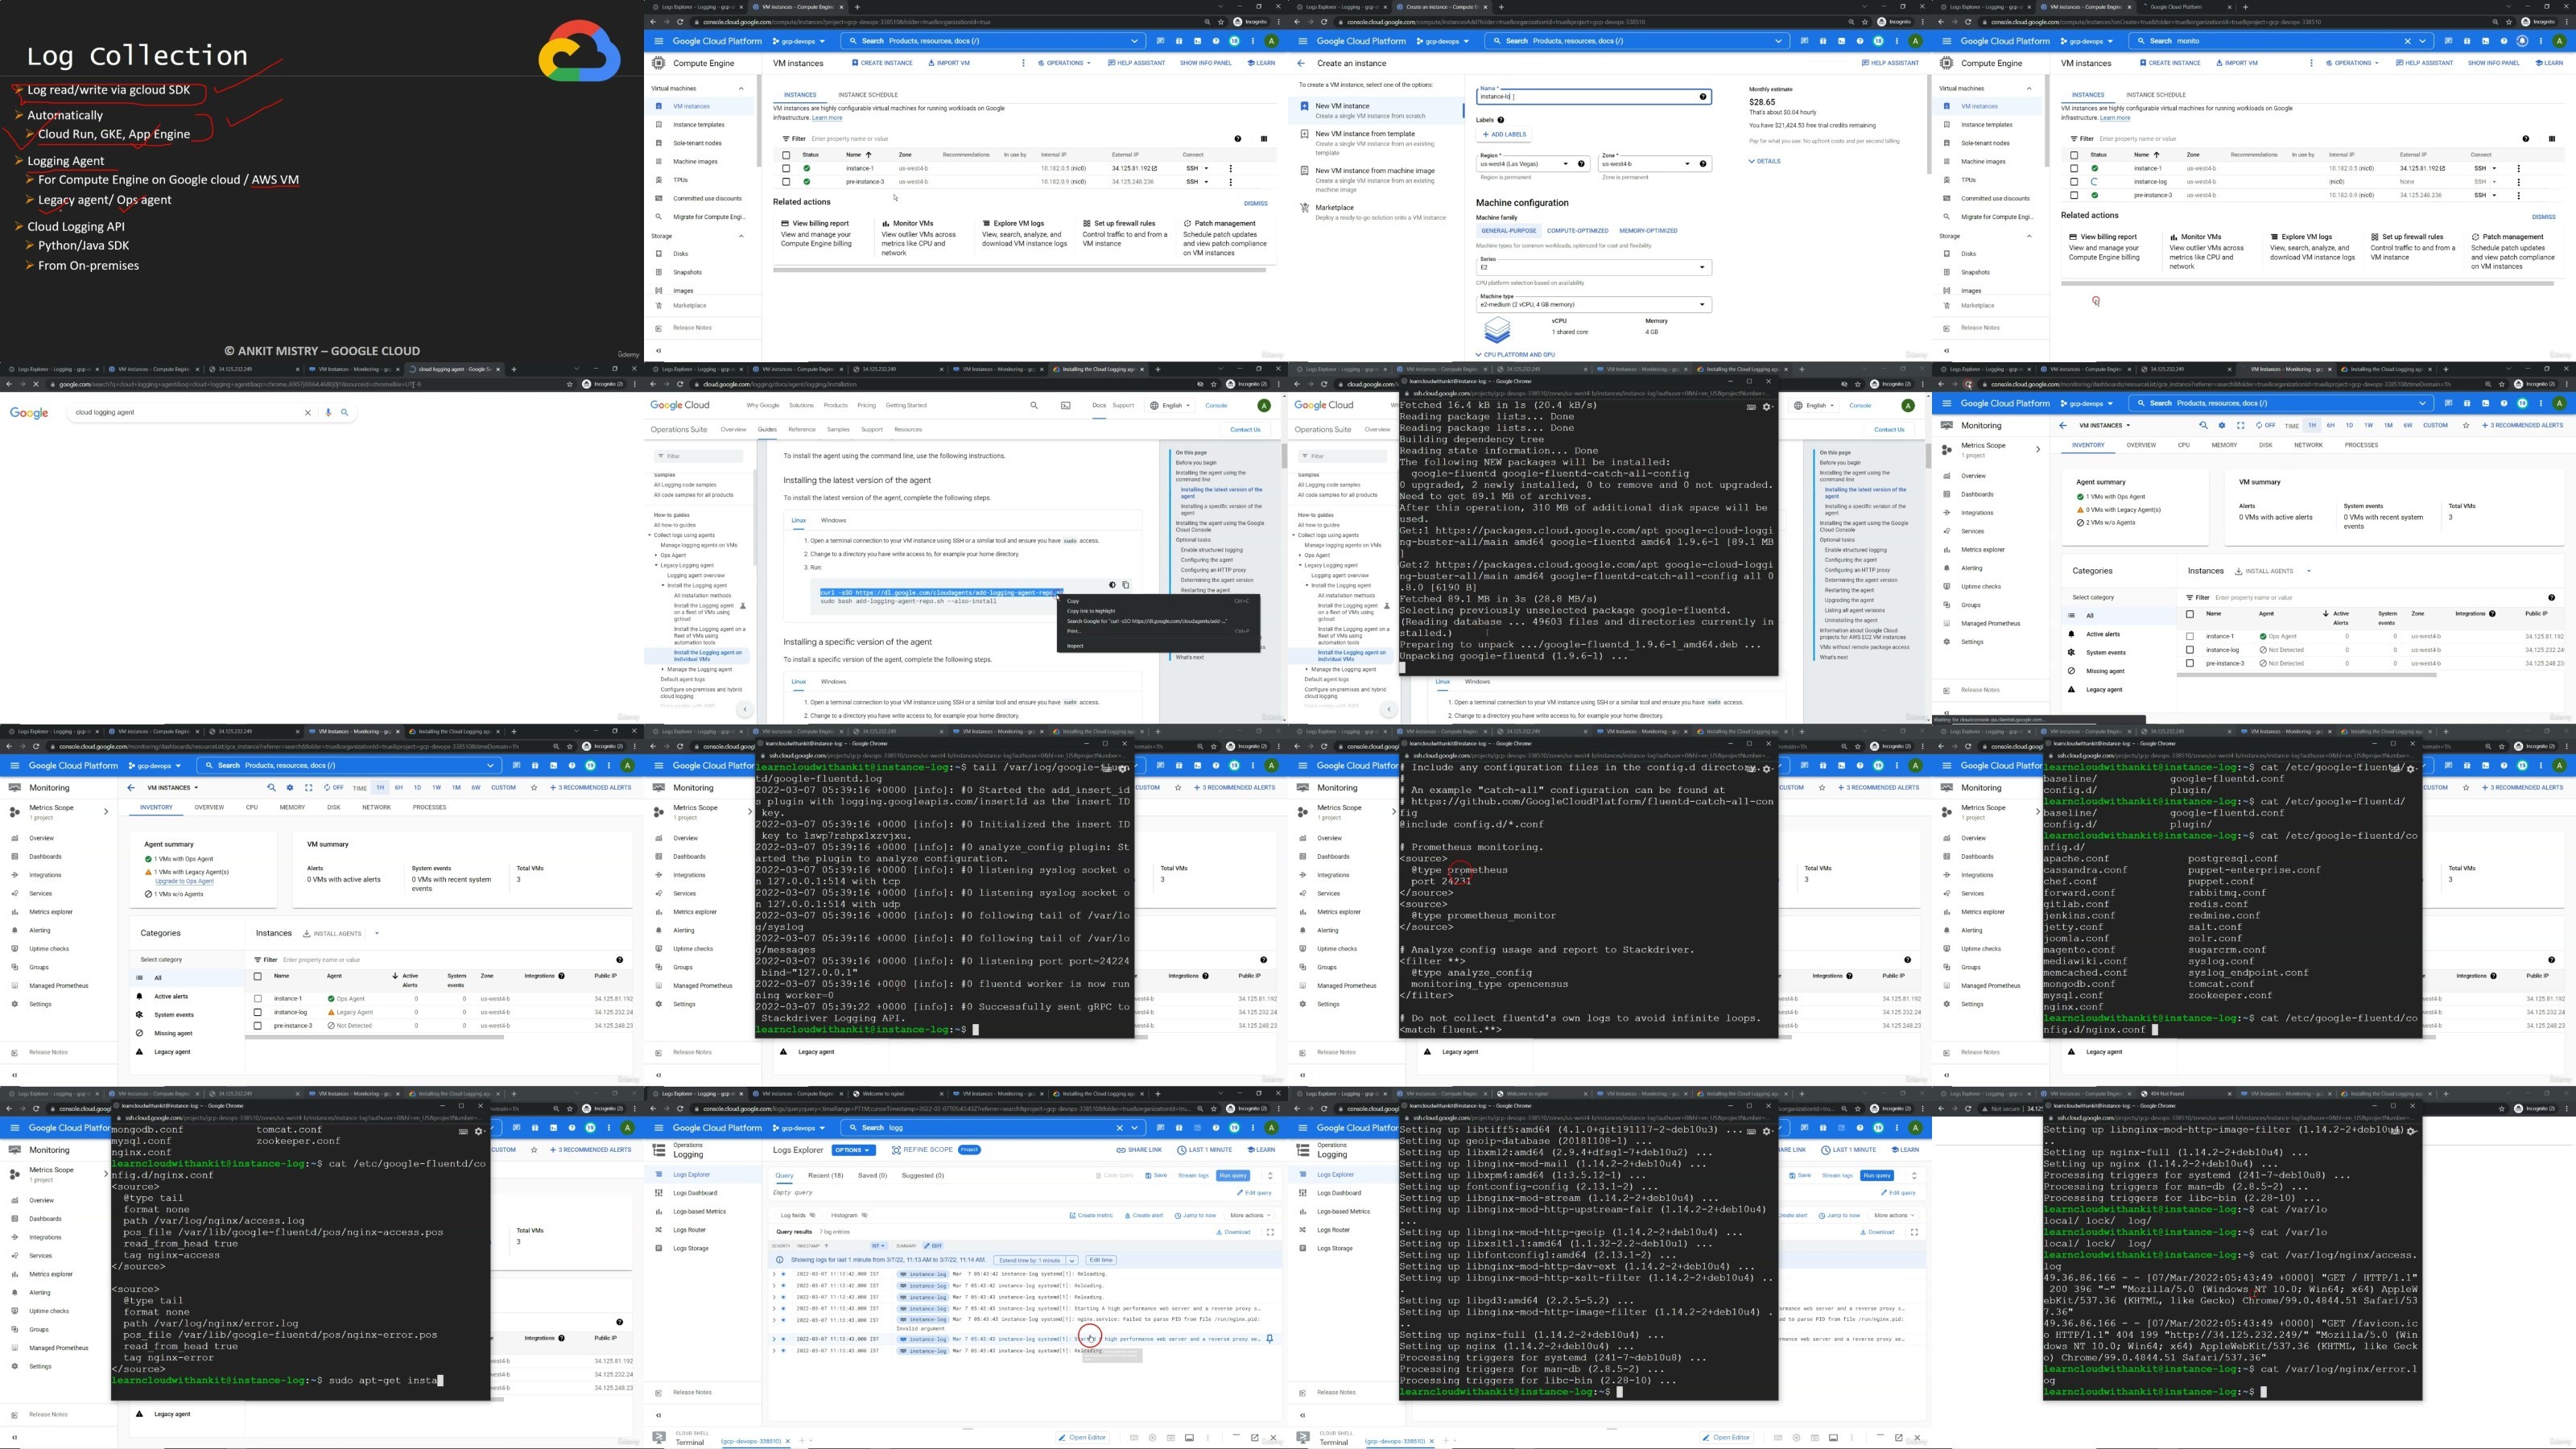Toggle the Histogram panel visibility
This screenshot has height=1449, width=2576.
click(850, 1216)
